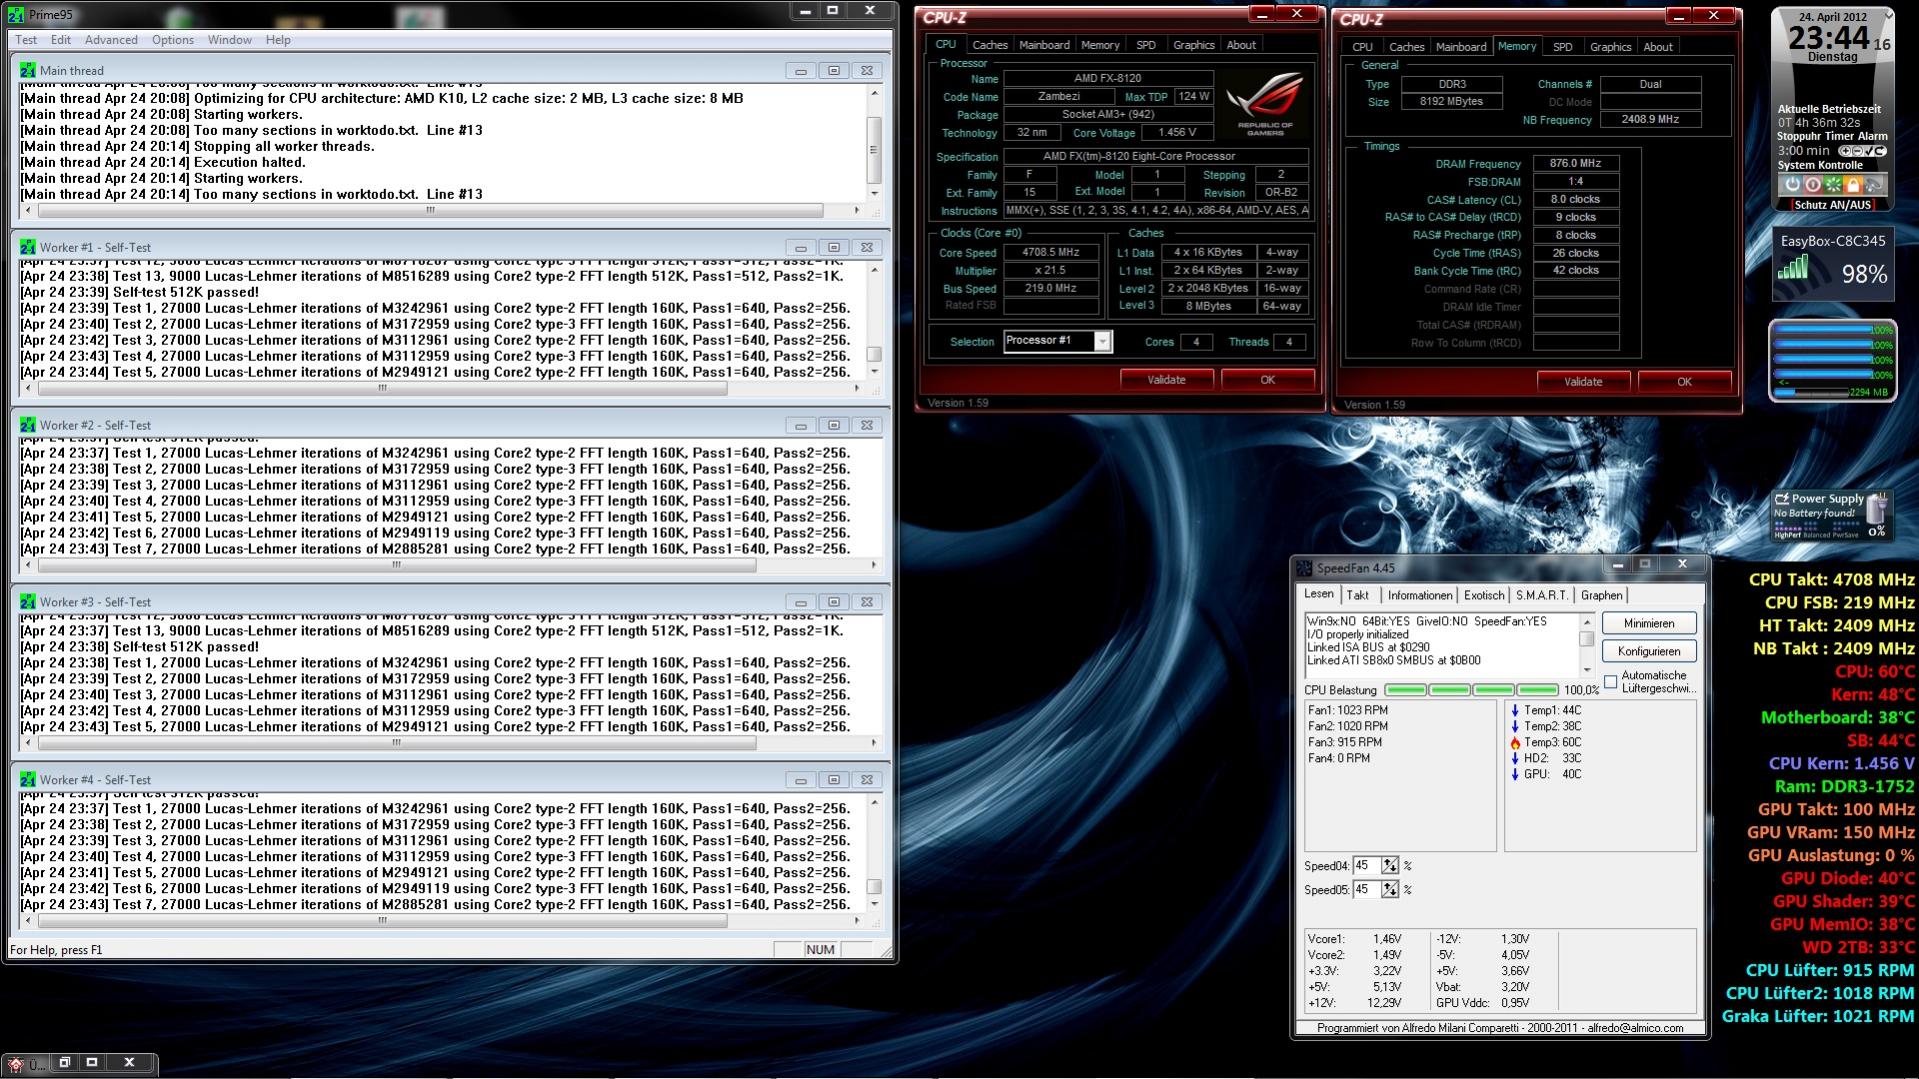This screenshot has height=1079, width=1919.
Task: Open the Options menu in Prime95
Action: pyautogui.click(x=173, y=40)
